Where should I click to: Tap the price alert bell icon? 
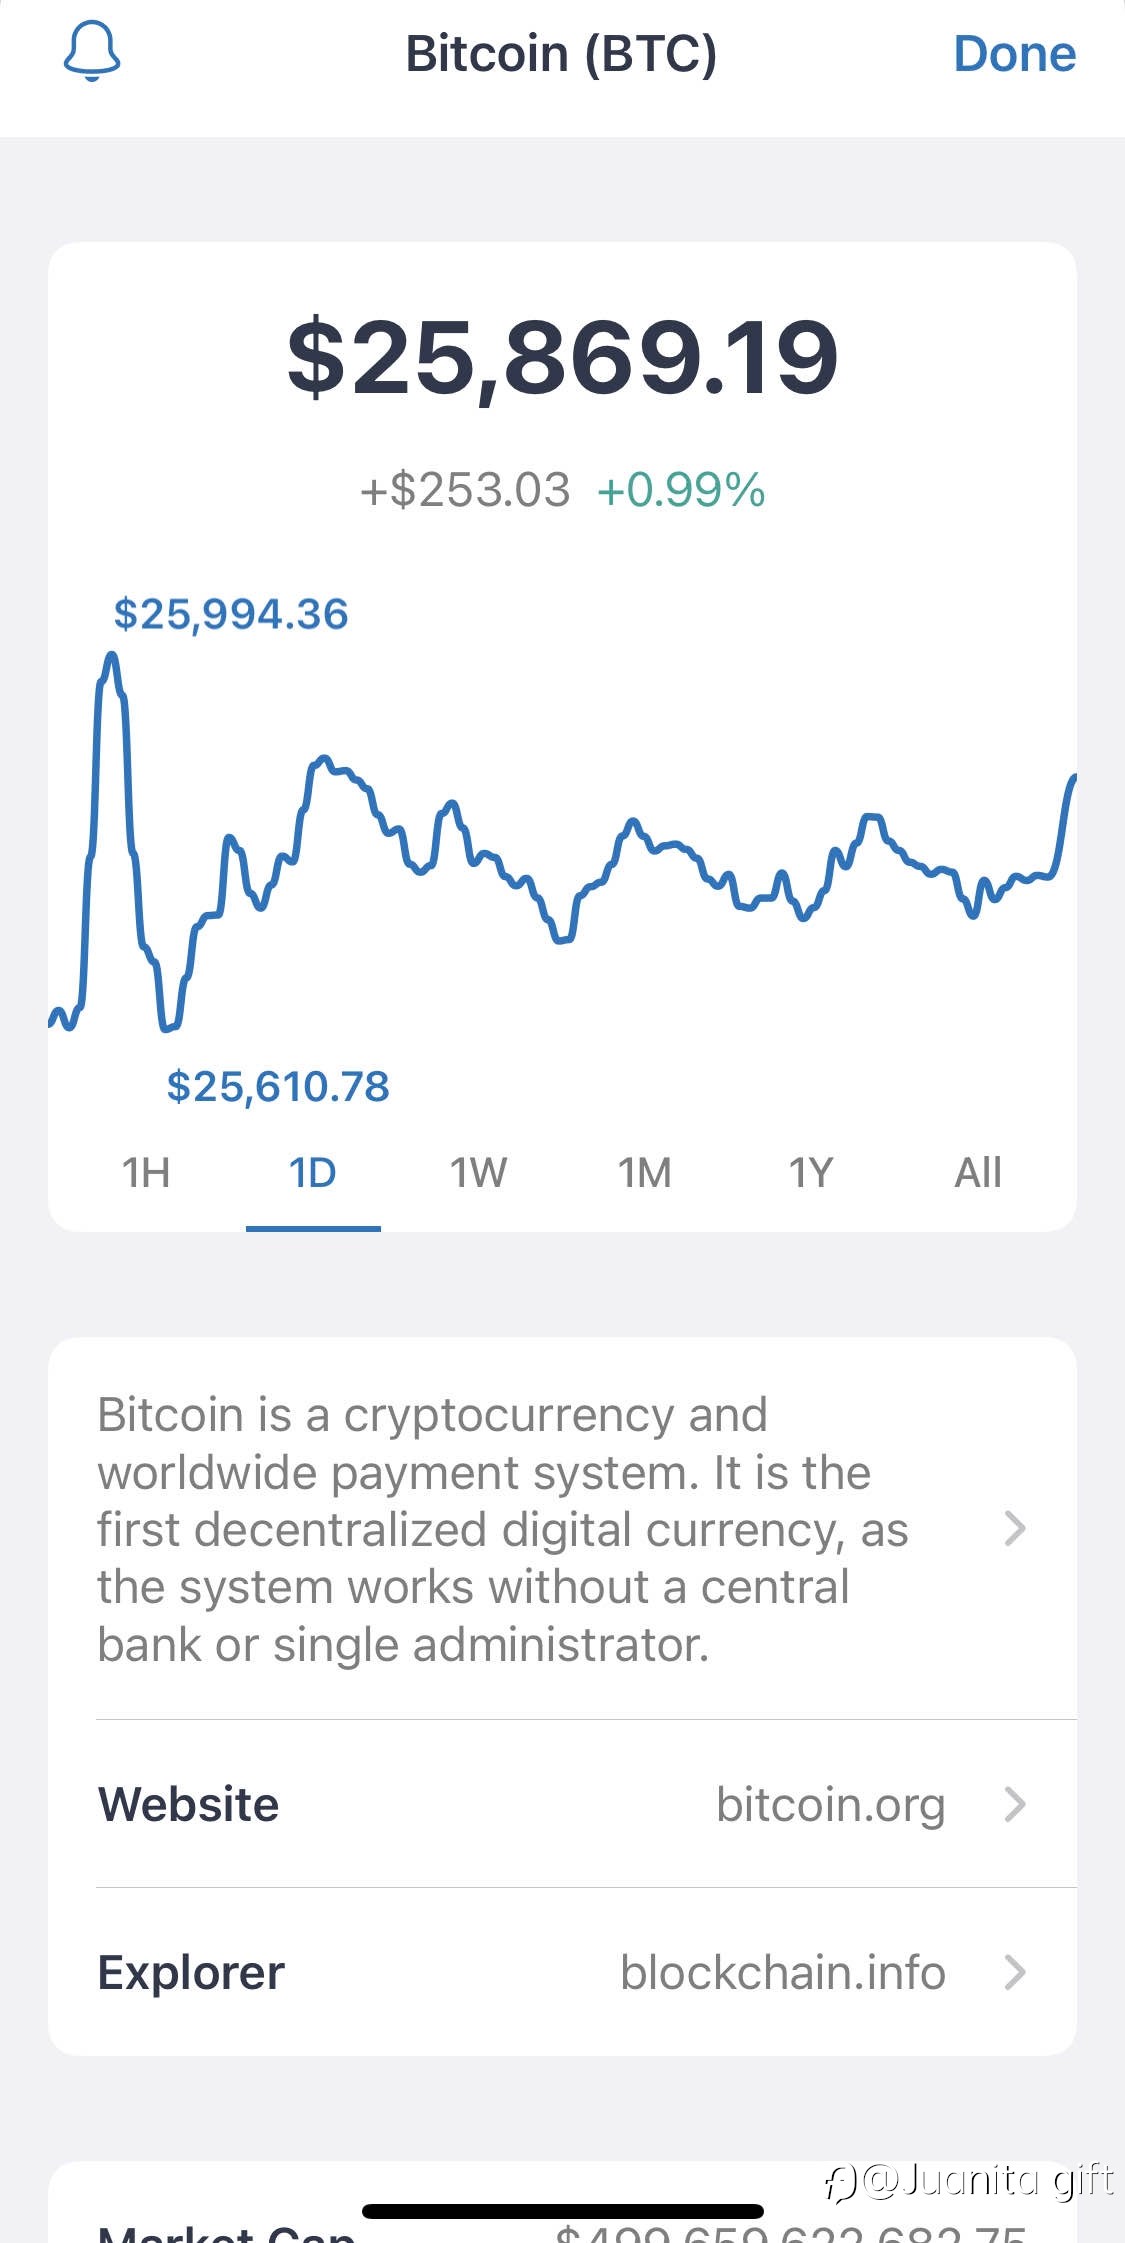pyautogui.click(x=92, y=52)
